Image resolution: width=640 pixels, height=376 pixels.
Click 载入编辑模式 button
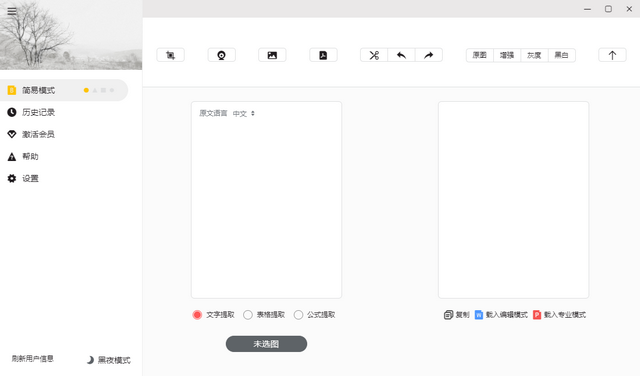[x=501, y=315]
